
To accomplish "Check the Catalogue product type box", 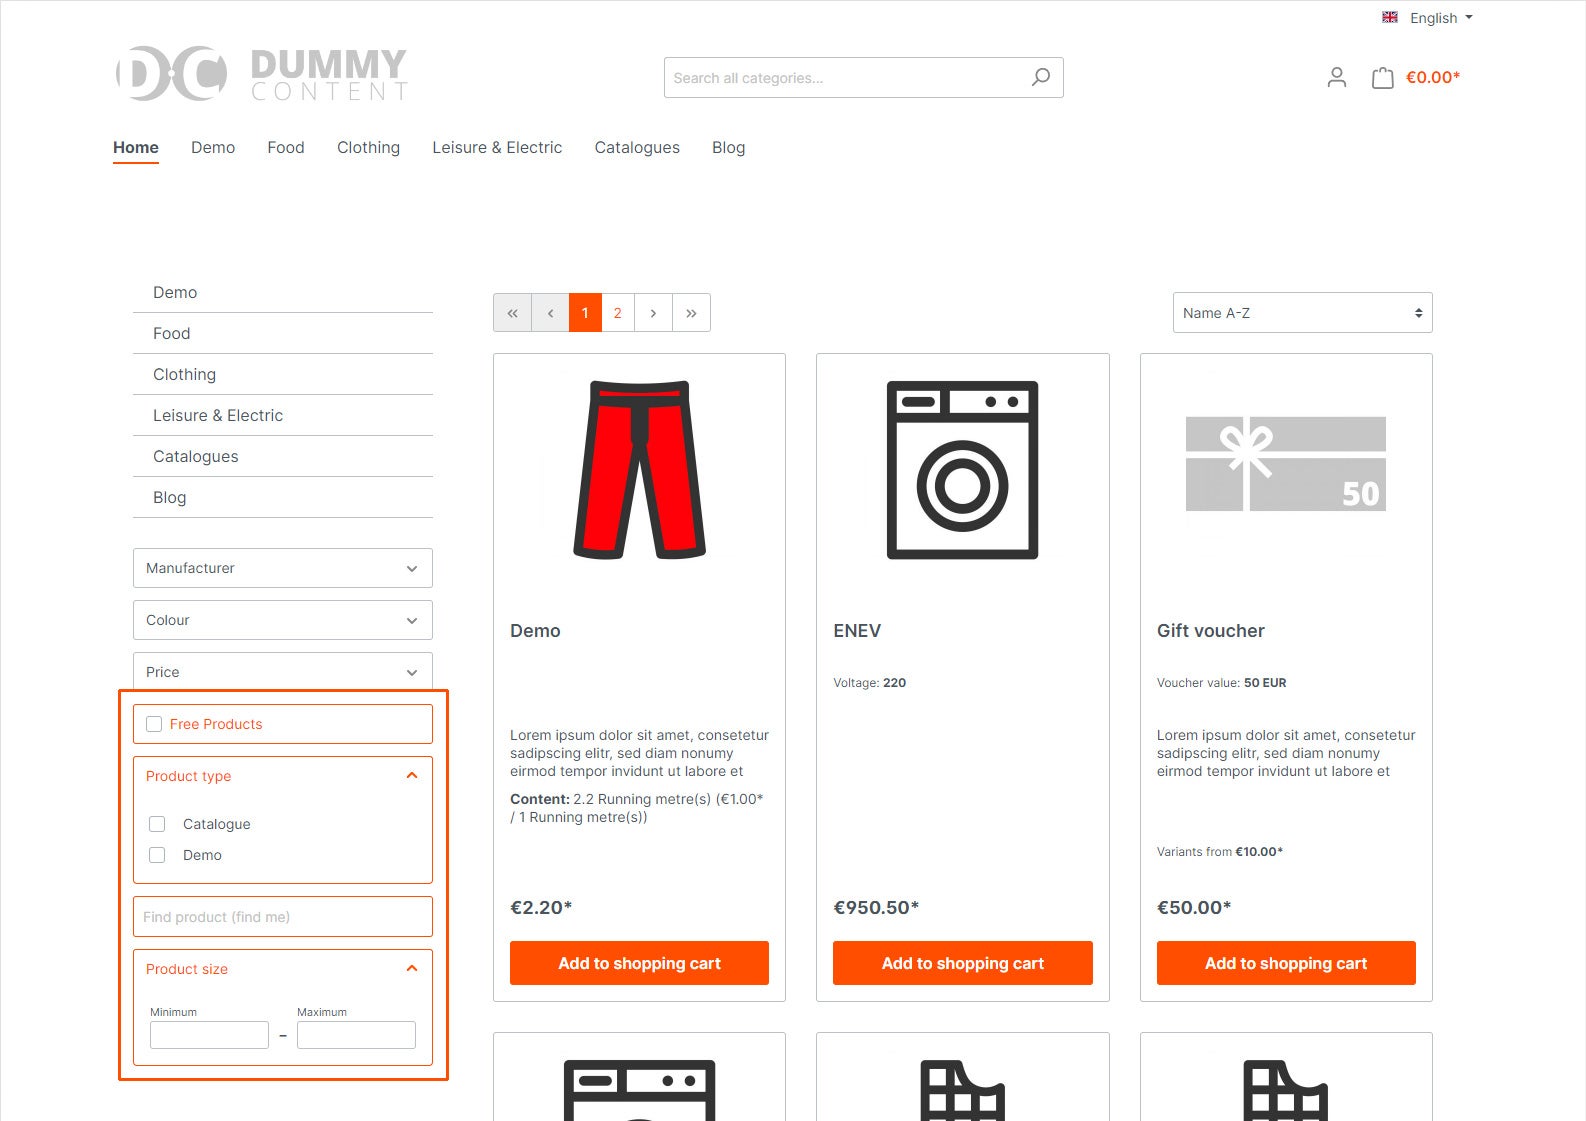I will [157, 824].
